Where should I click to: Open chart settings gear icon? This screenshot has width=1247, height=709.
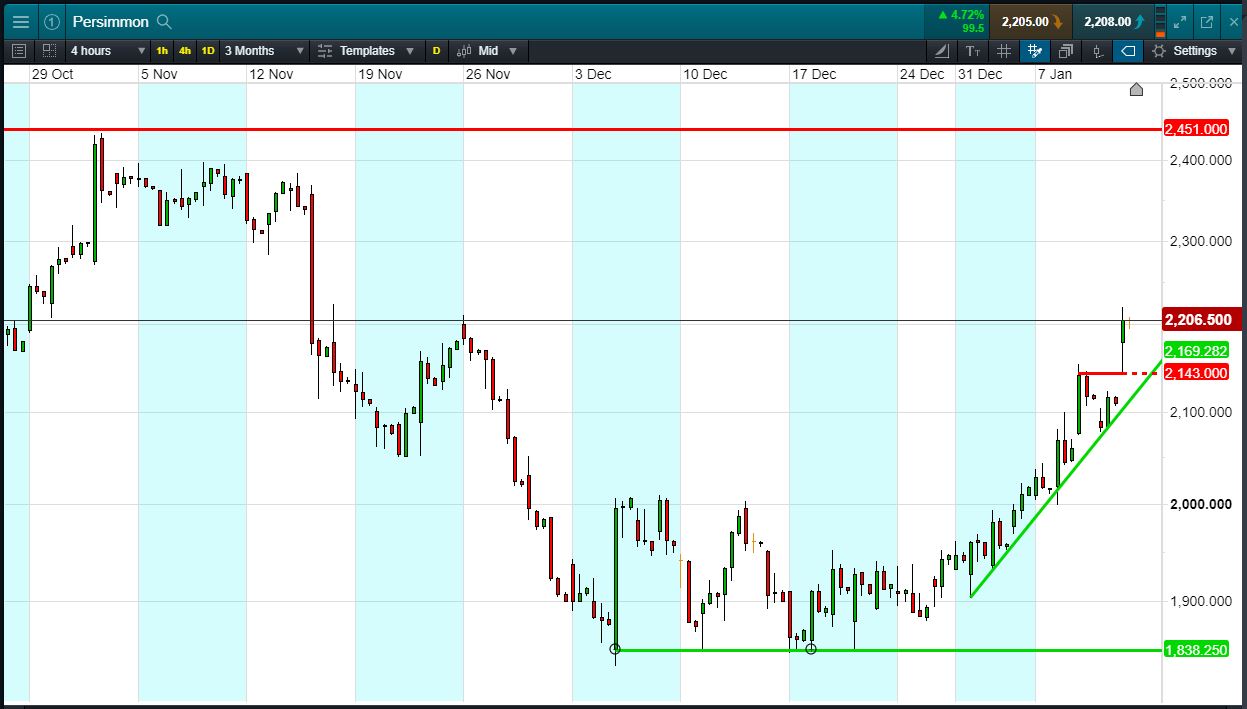1159,51
